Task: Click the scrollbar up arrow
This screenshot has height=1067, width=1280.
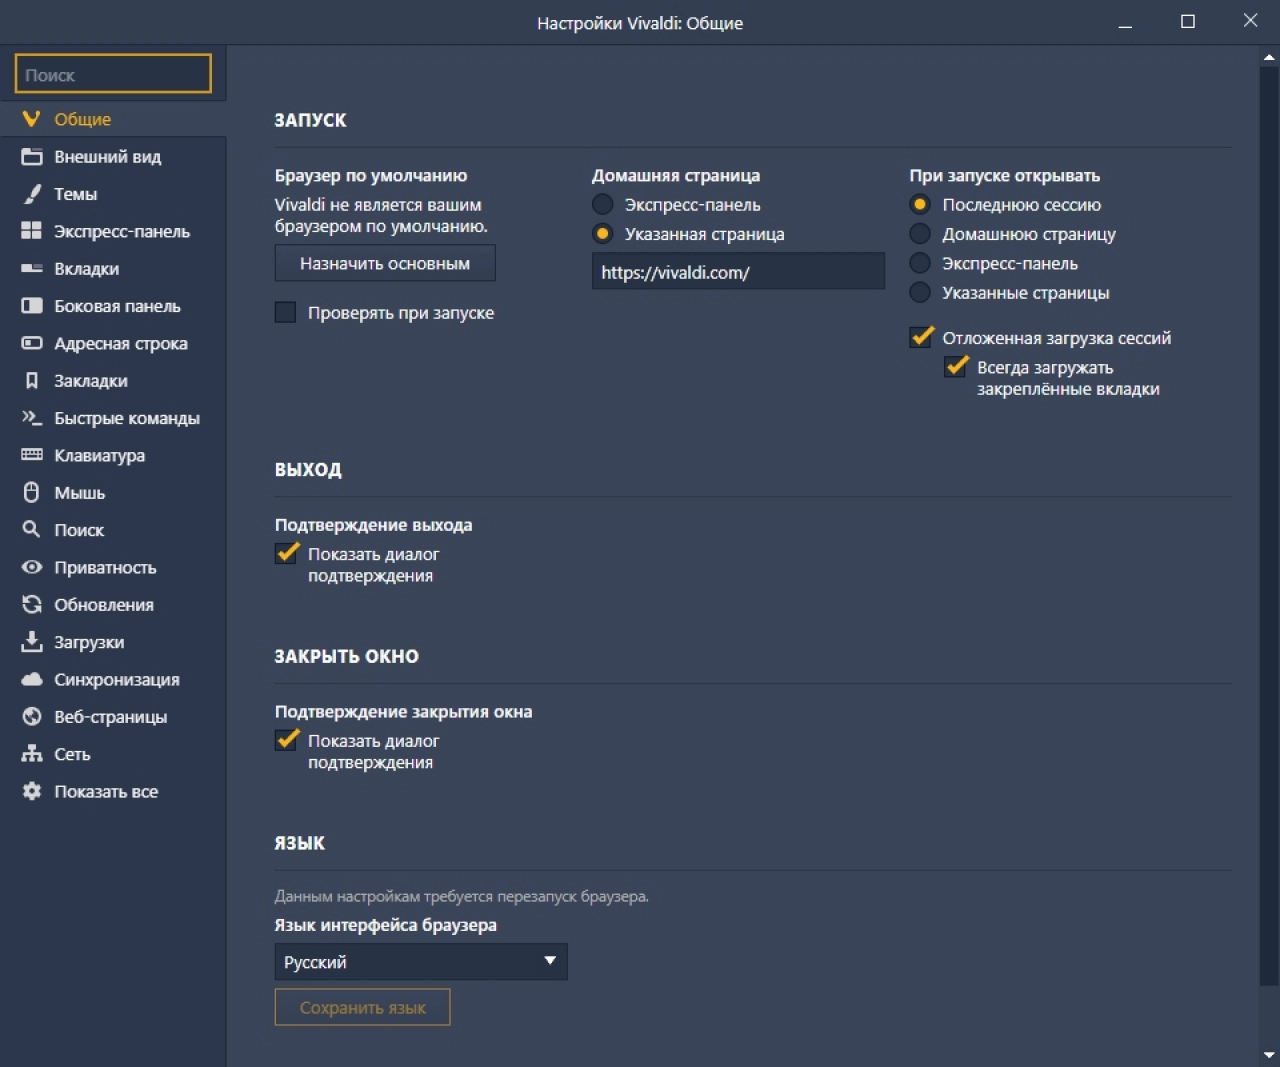Action: tap(1269, 57)
